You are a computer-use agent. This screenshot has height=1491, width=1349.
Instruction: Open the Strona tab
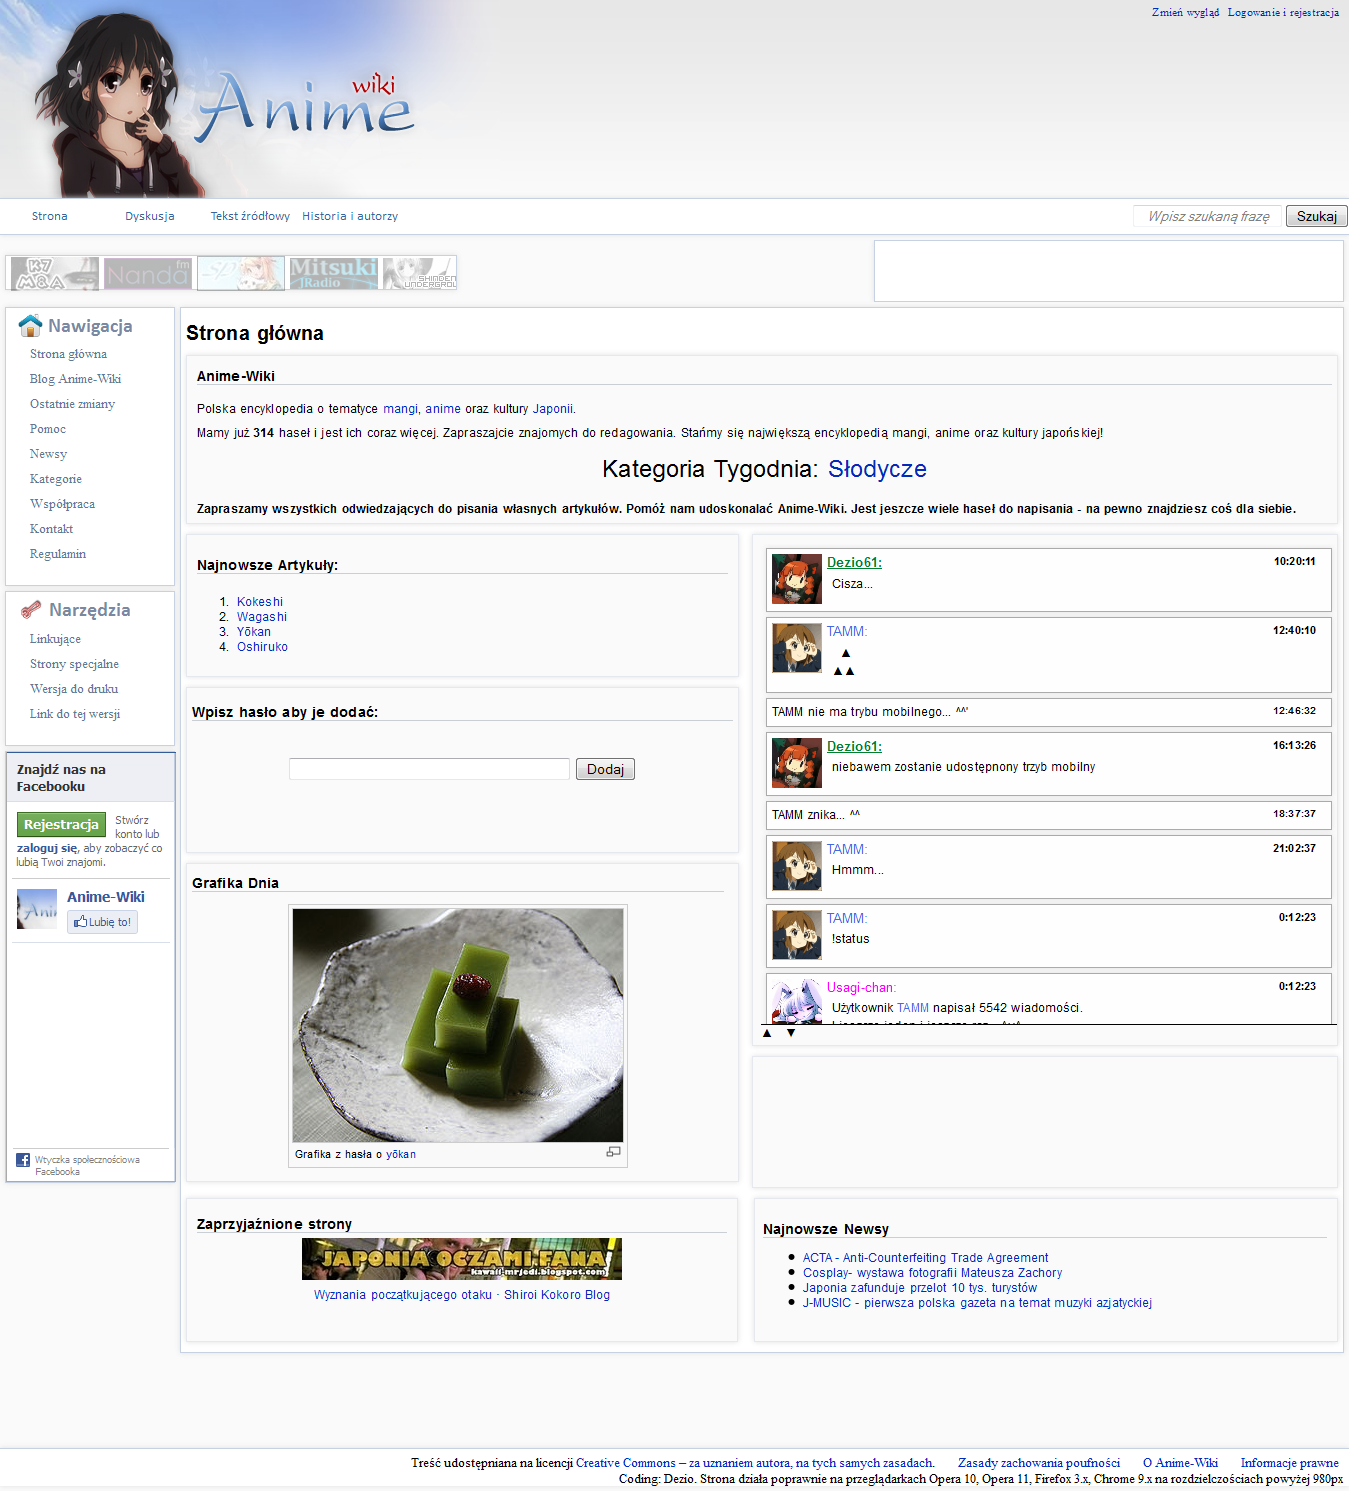coord(49,216)
